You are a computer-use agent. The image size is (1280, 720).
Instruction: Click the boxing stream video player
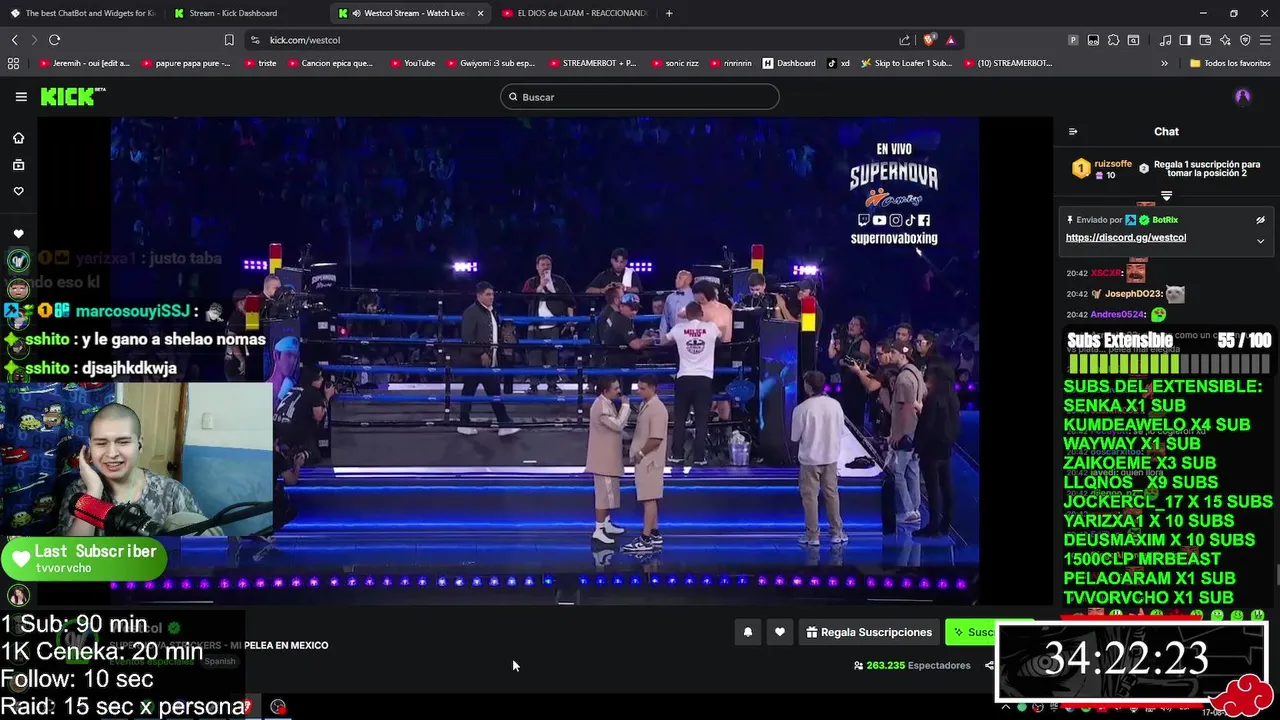click(545, 360)
